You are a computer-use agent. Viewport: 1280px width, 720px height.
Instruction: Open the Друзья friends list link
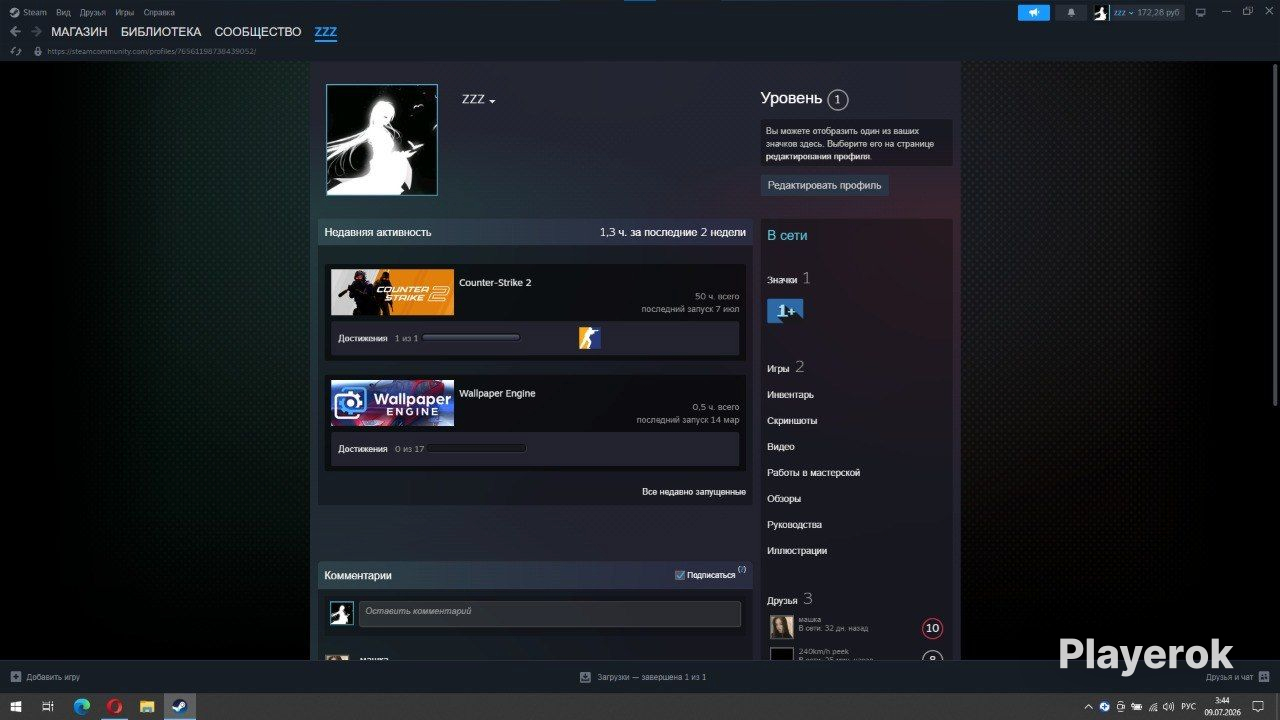pyautogui.click(x=782, y=601)
